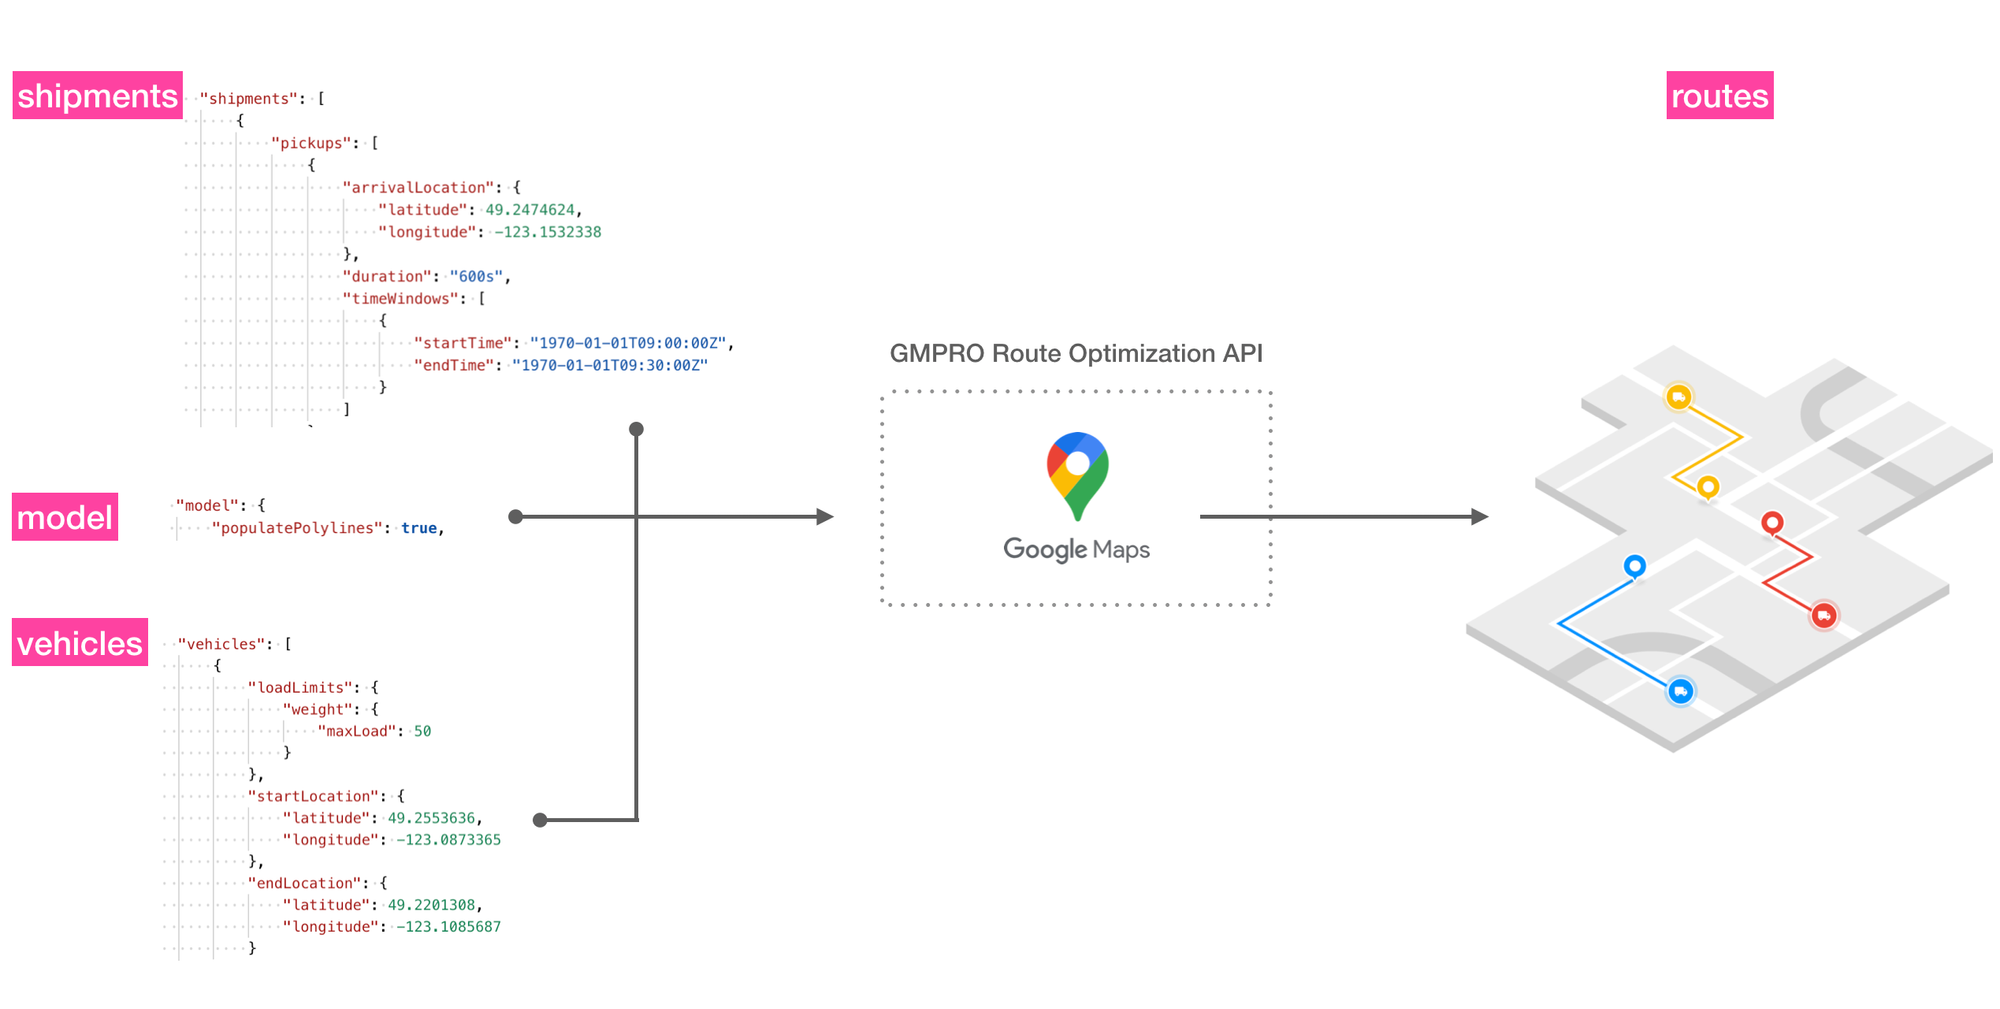Switch to the vehicles section
This screenshot has height=1009, width=2000.
pyautogui.click(x=79, y=643)
